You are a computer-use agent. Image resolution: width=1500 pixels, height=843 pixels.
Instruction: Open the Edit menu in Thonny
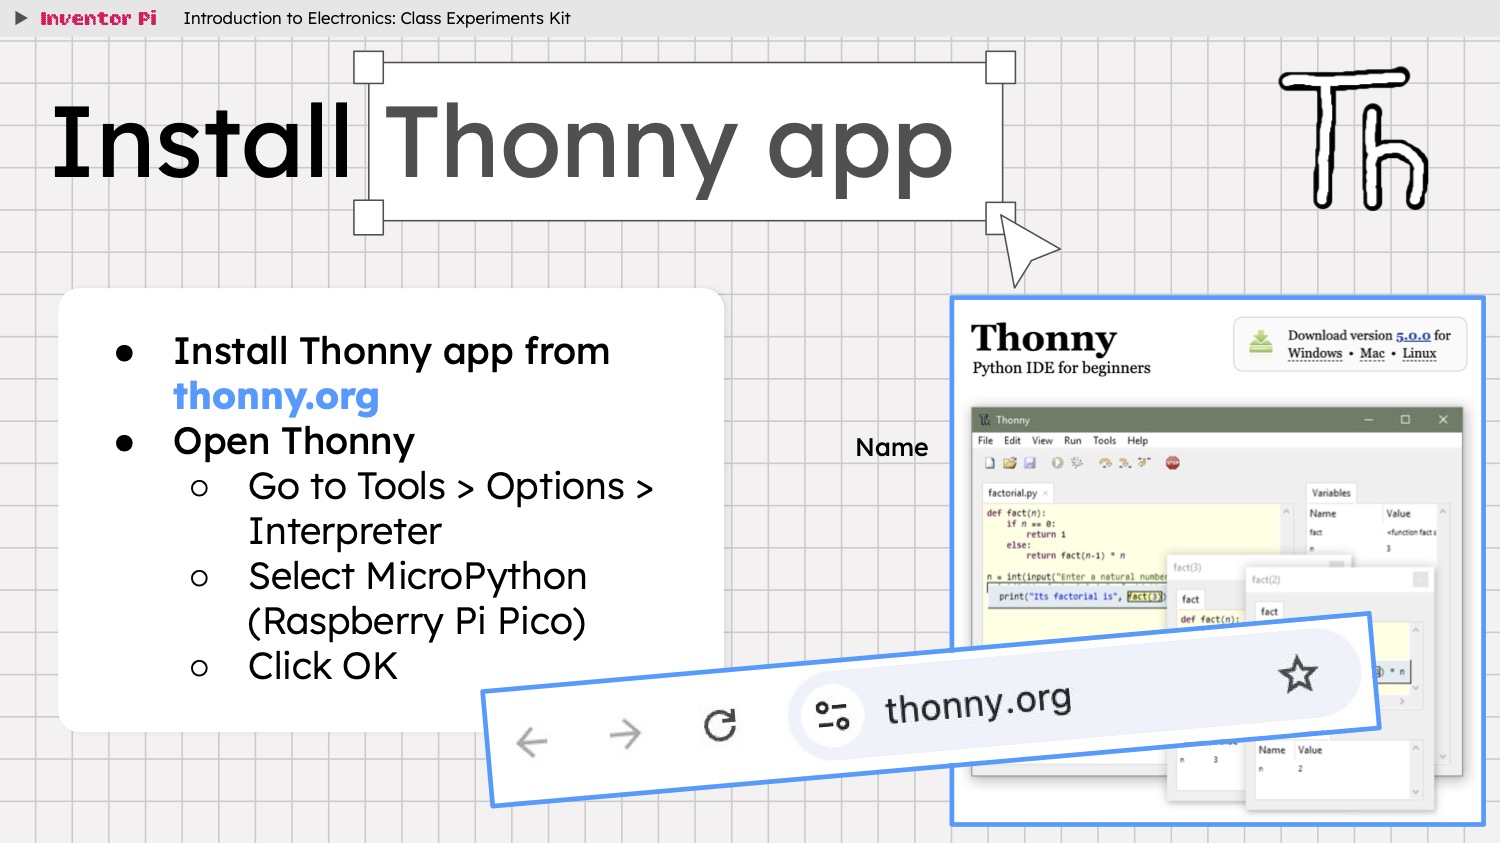pos(1012,441)
